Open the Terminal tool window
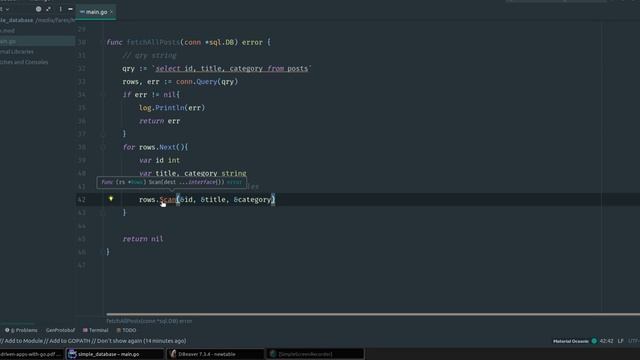Image resolution: width=640 pixels, height=360 pixels. coord(96,330)
